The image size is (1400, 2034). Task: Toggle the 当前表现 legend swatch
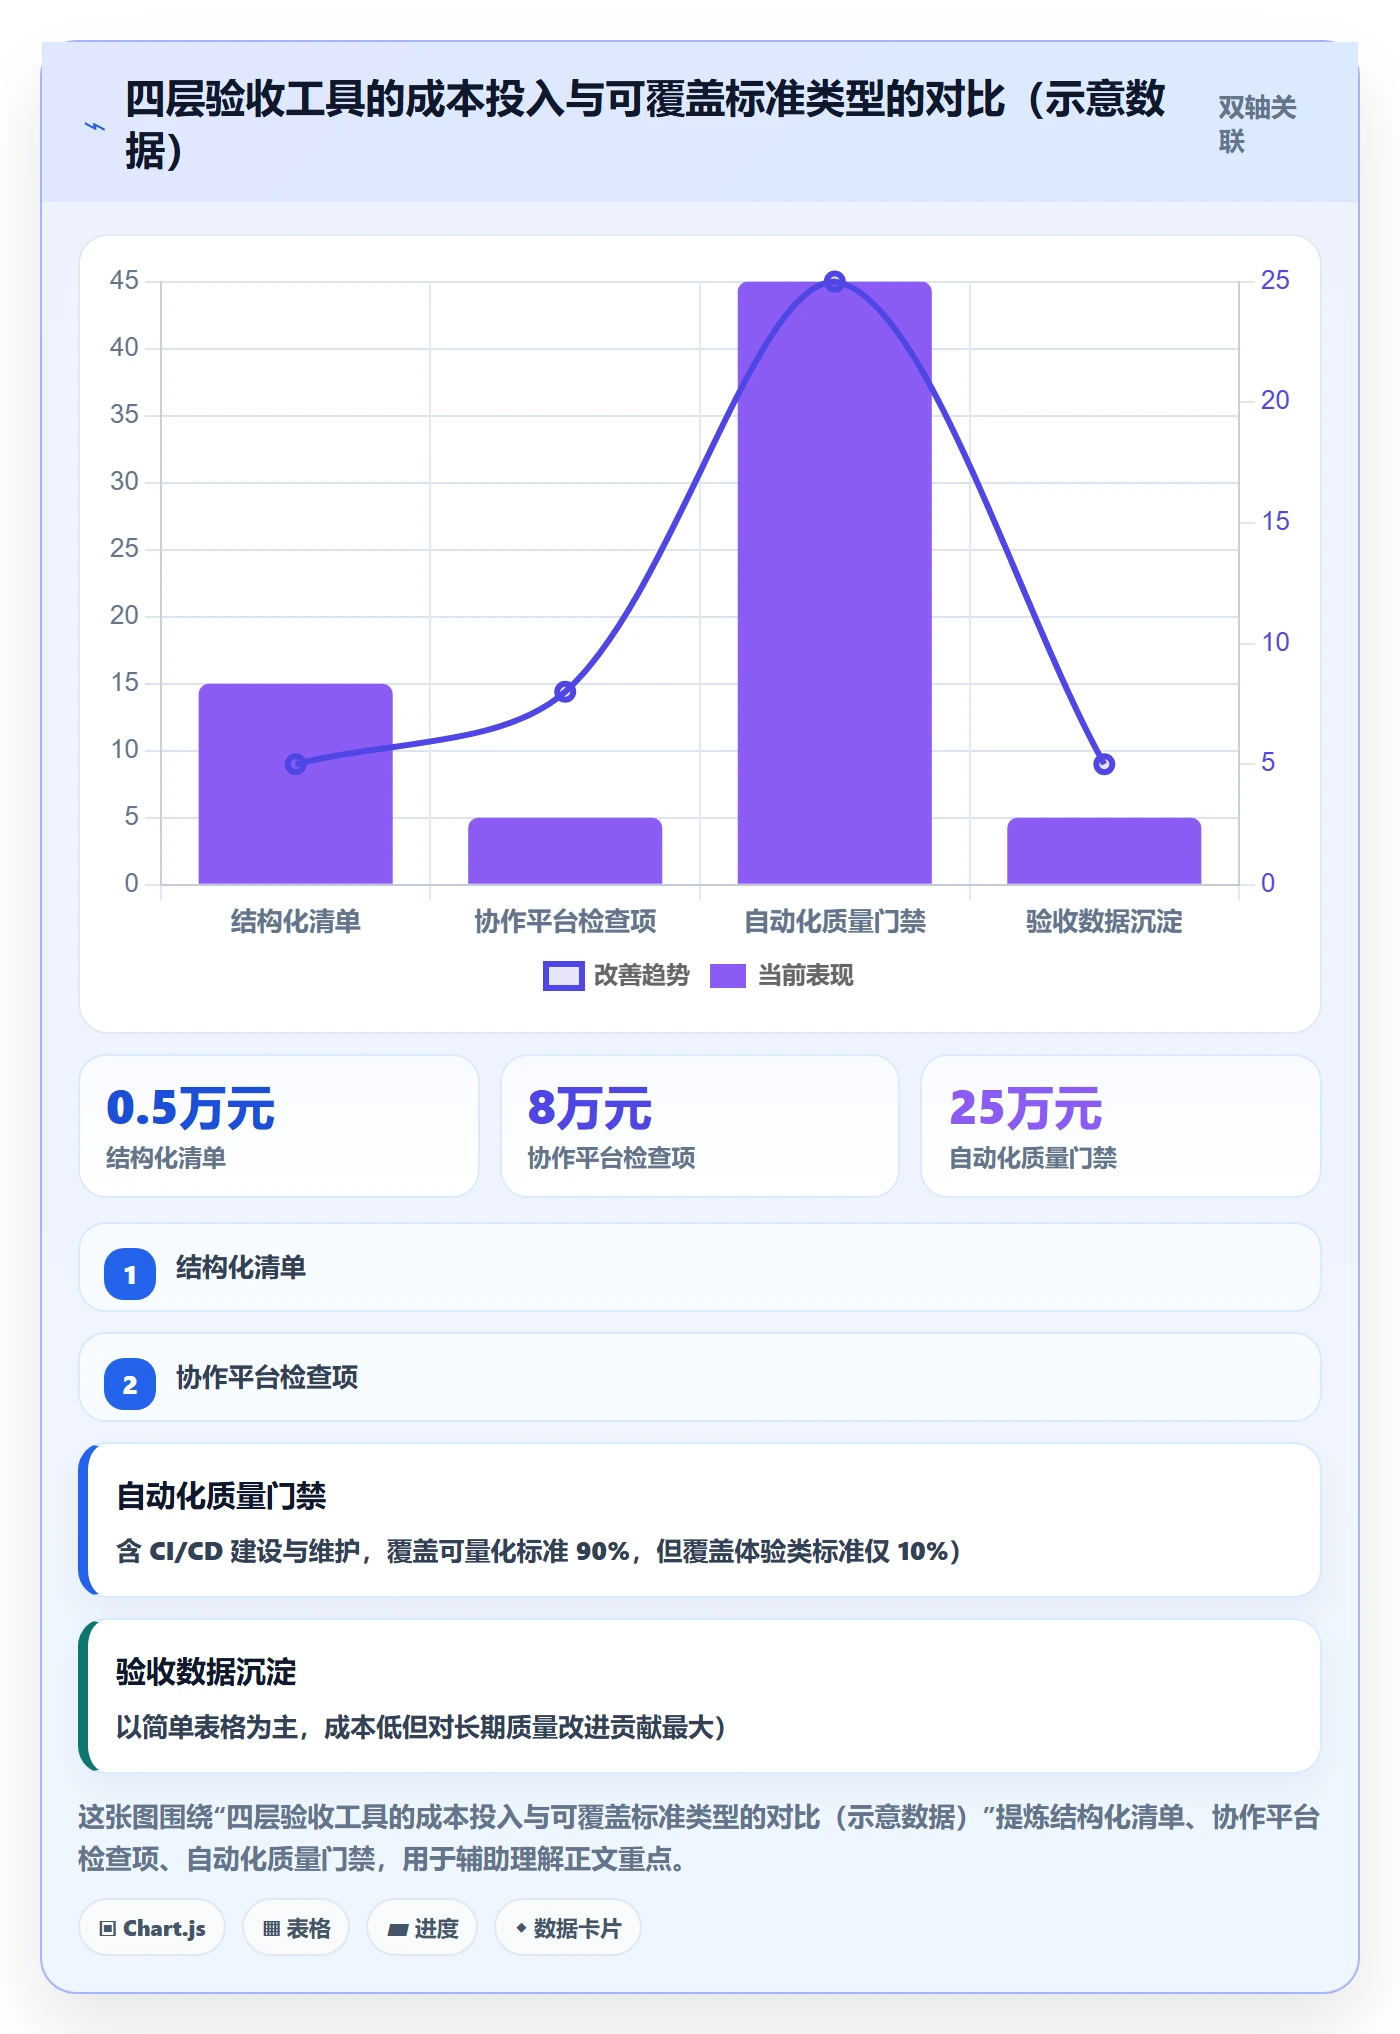[x=728, y=976]
